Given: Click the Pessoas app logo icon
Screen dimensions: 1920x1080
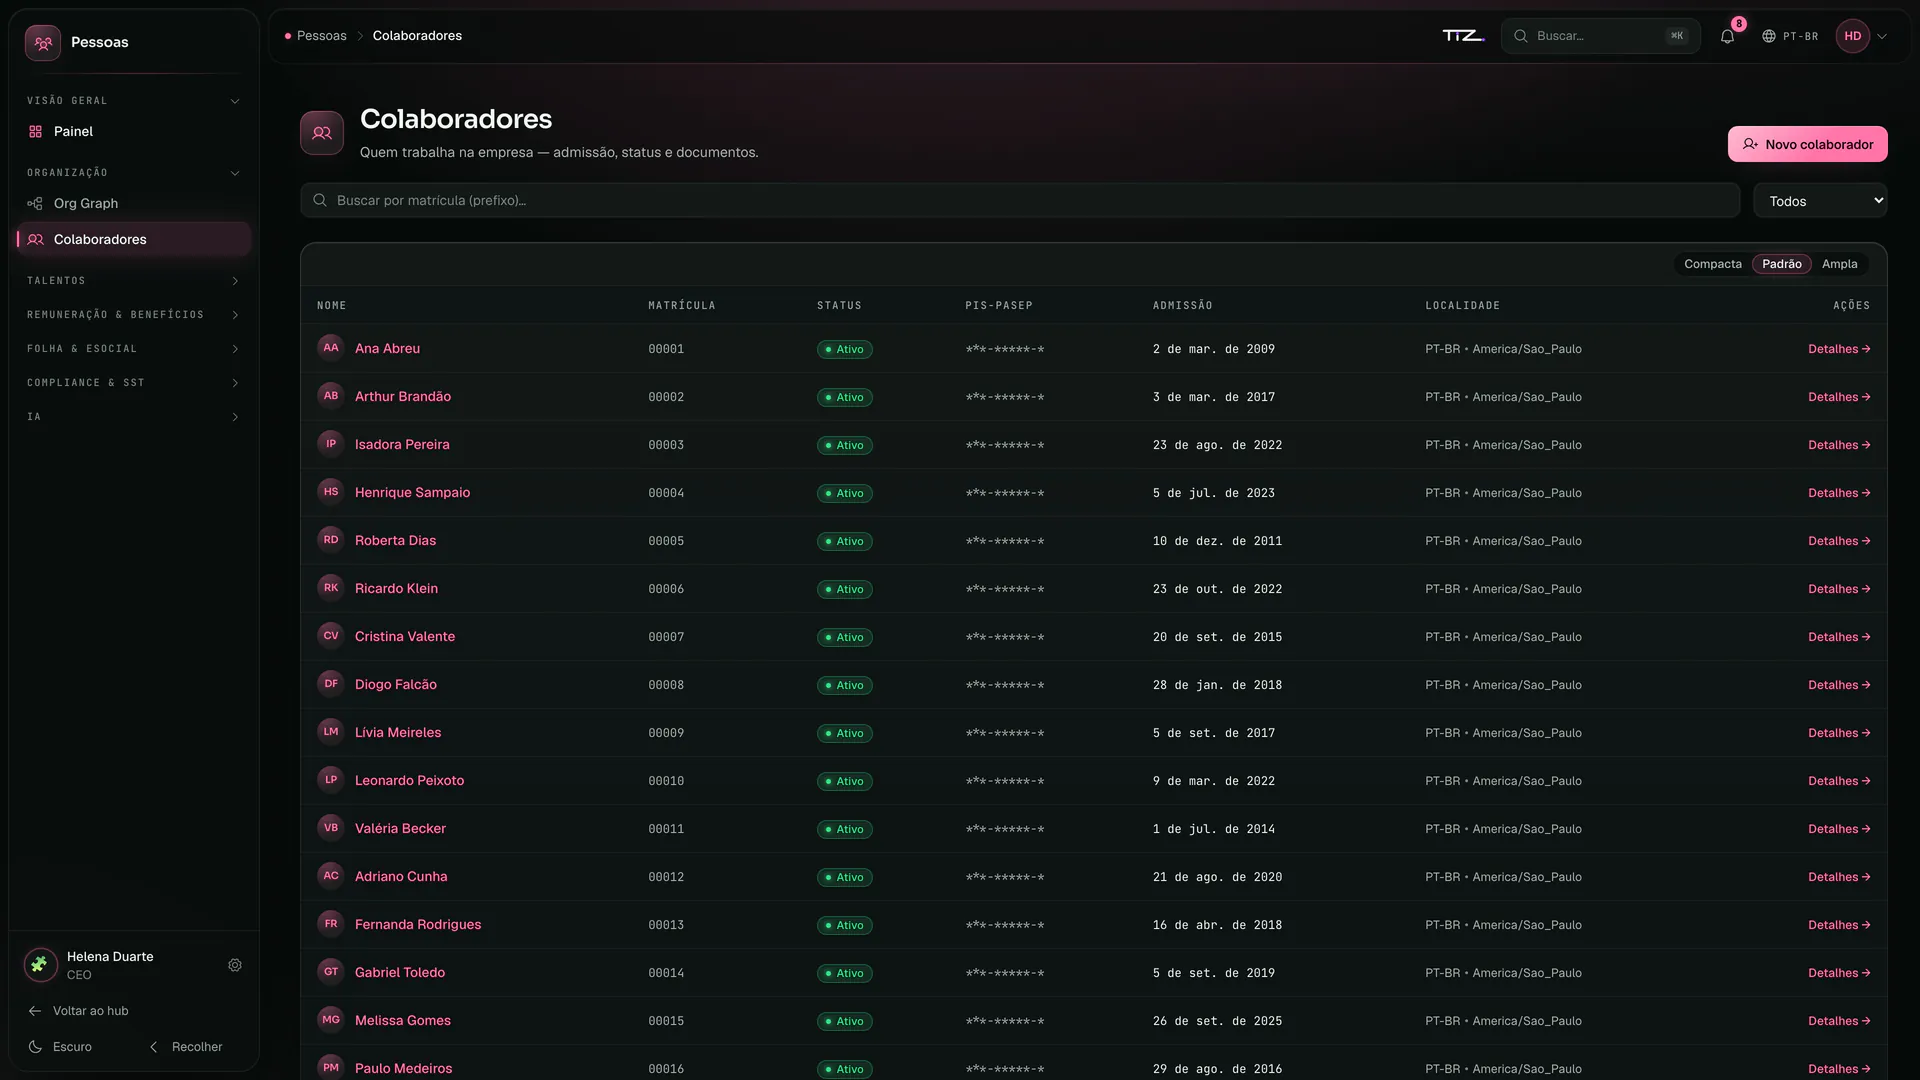Looking at the screenshot, I should 43,43.
